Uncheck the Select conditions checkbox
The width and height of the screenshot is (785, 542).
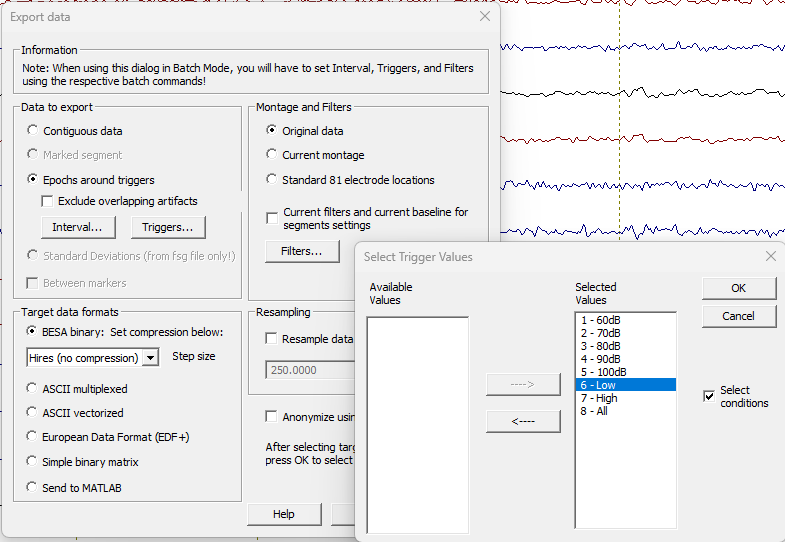(709, 397)
